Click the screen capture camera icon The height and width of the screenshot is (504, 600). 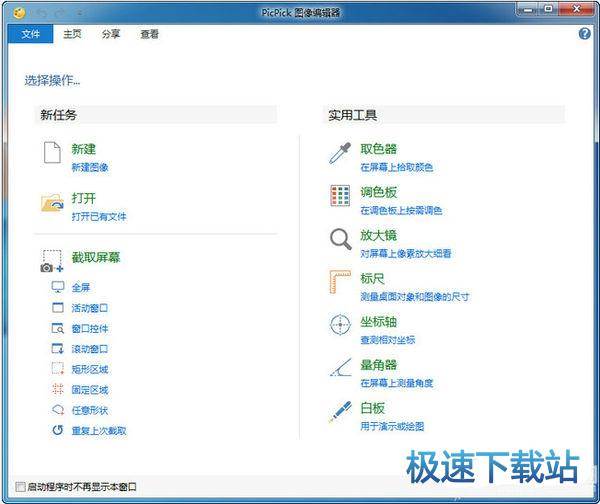click(x=52, y=261)
